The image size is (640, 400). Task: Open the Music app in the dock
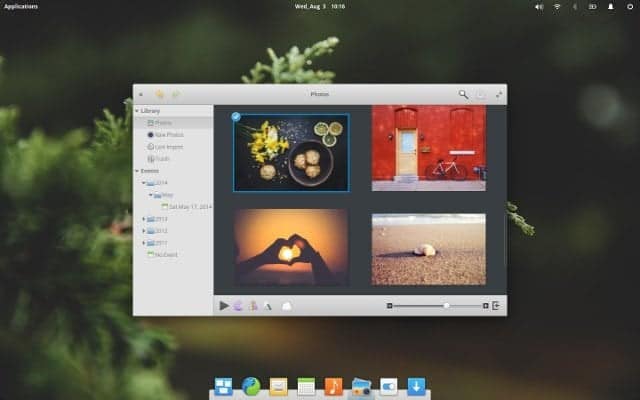pos(333,387)
